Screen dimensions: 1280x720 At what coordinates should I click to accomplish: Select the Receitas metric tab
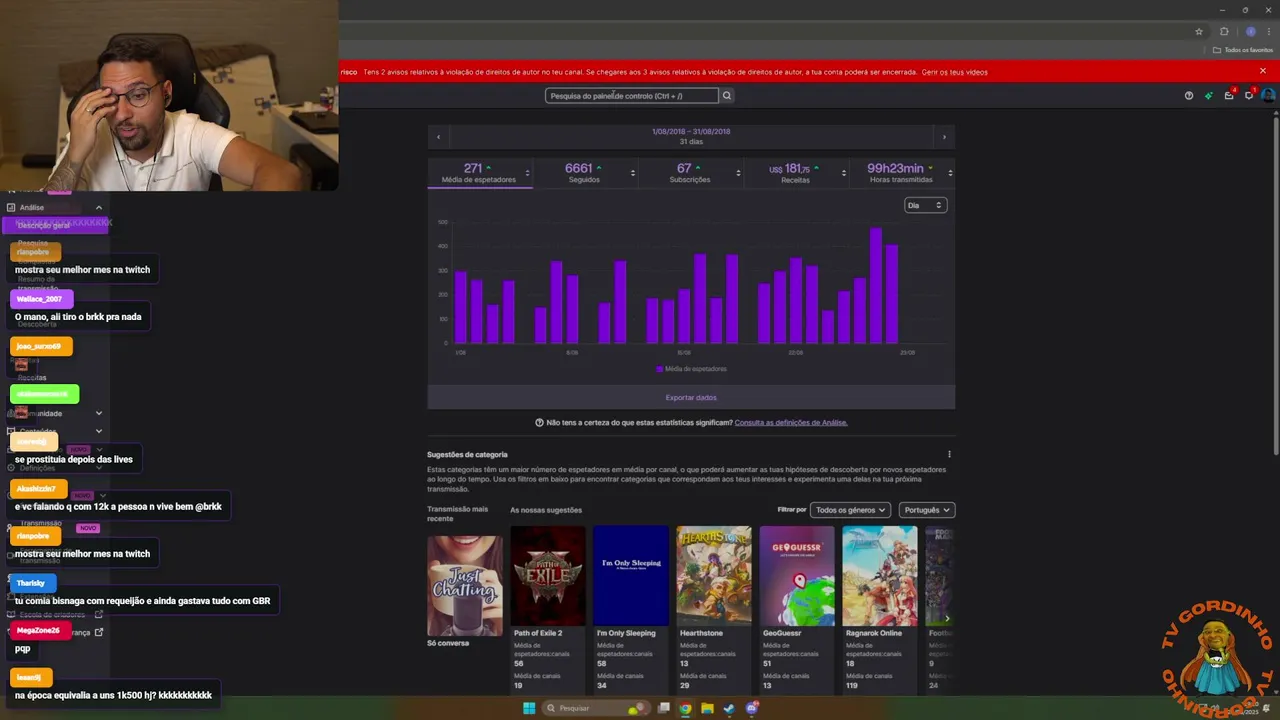tap(795, 173)
